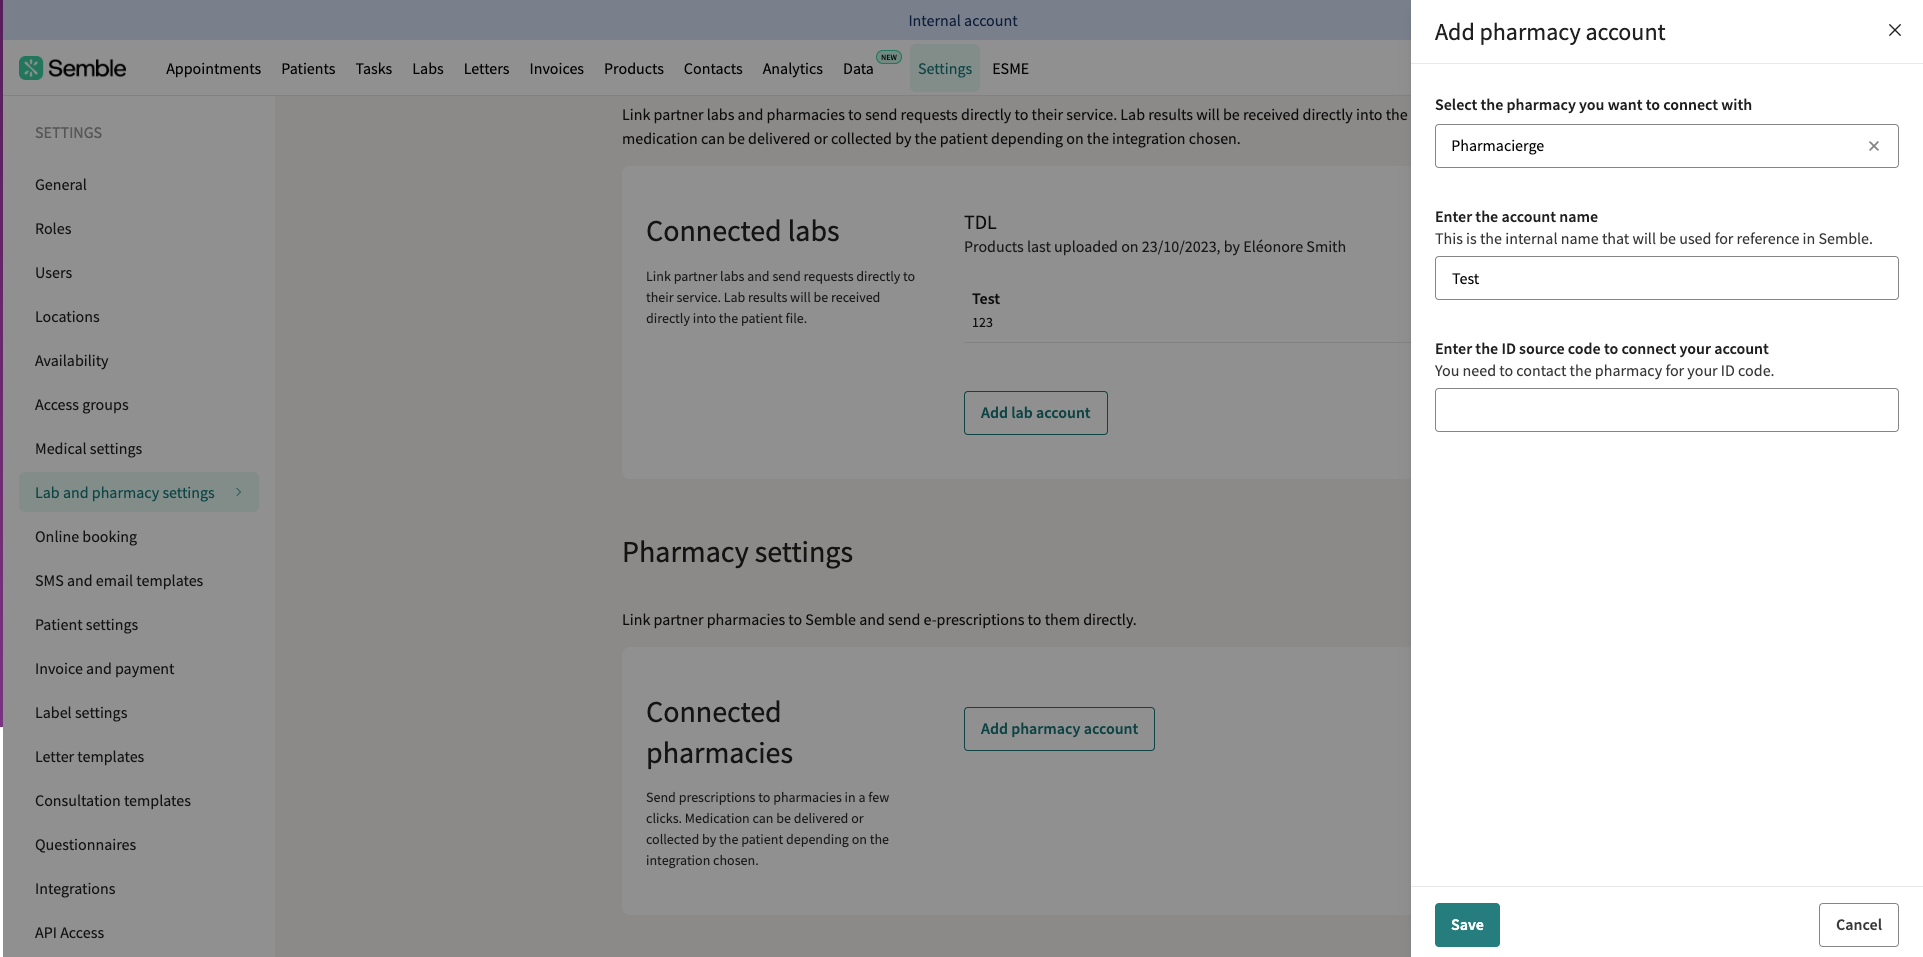Viewport: 1923px width, 957px height.
Task: Click the Semble logo
Action: point(72,68)
